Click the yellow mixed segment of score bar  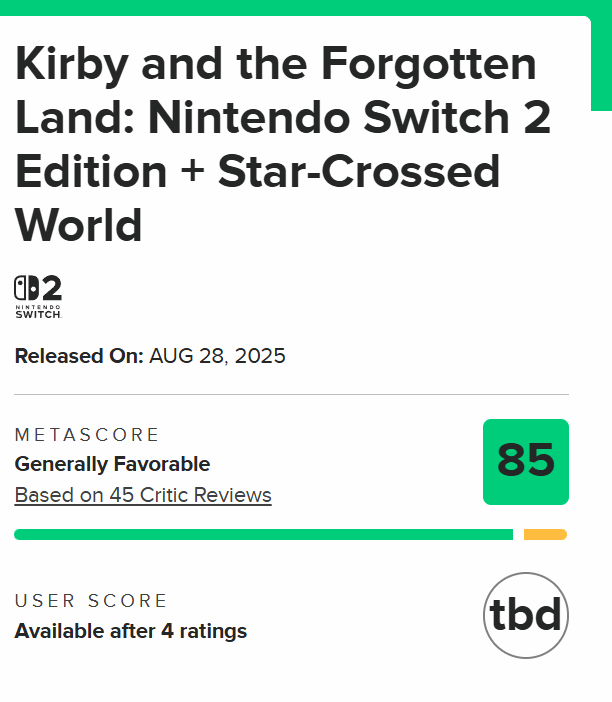(545, 535)
